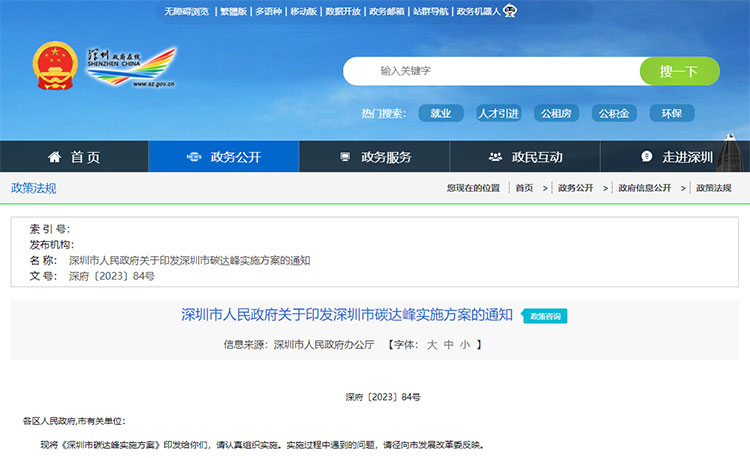Viewport: 750px width, 458px height.
Task: Select the 中 medium font size option
Action: click(x=449, y=344)
